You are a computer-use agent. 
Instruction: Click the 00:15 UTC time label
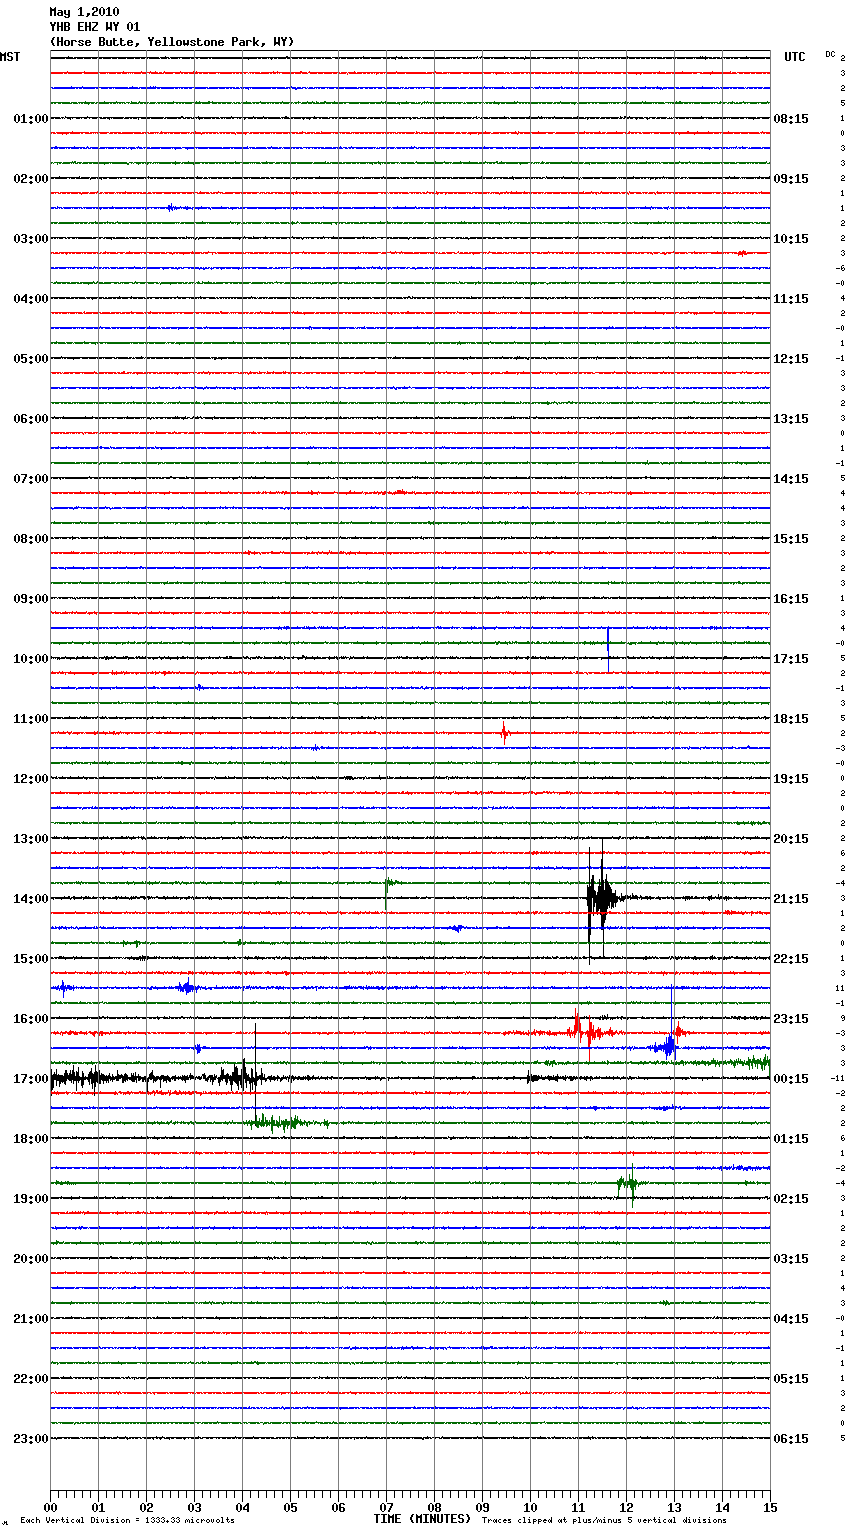coord(791,1079)
